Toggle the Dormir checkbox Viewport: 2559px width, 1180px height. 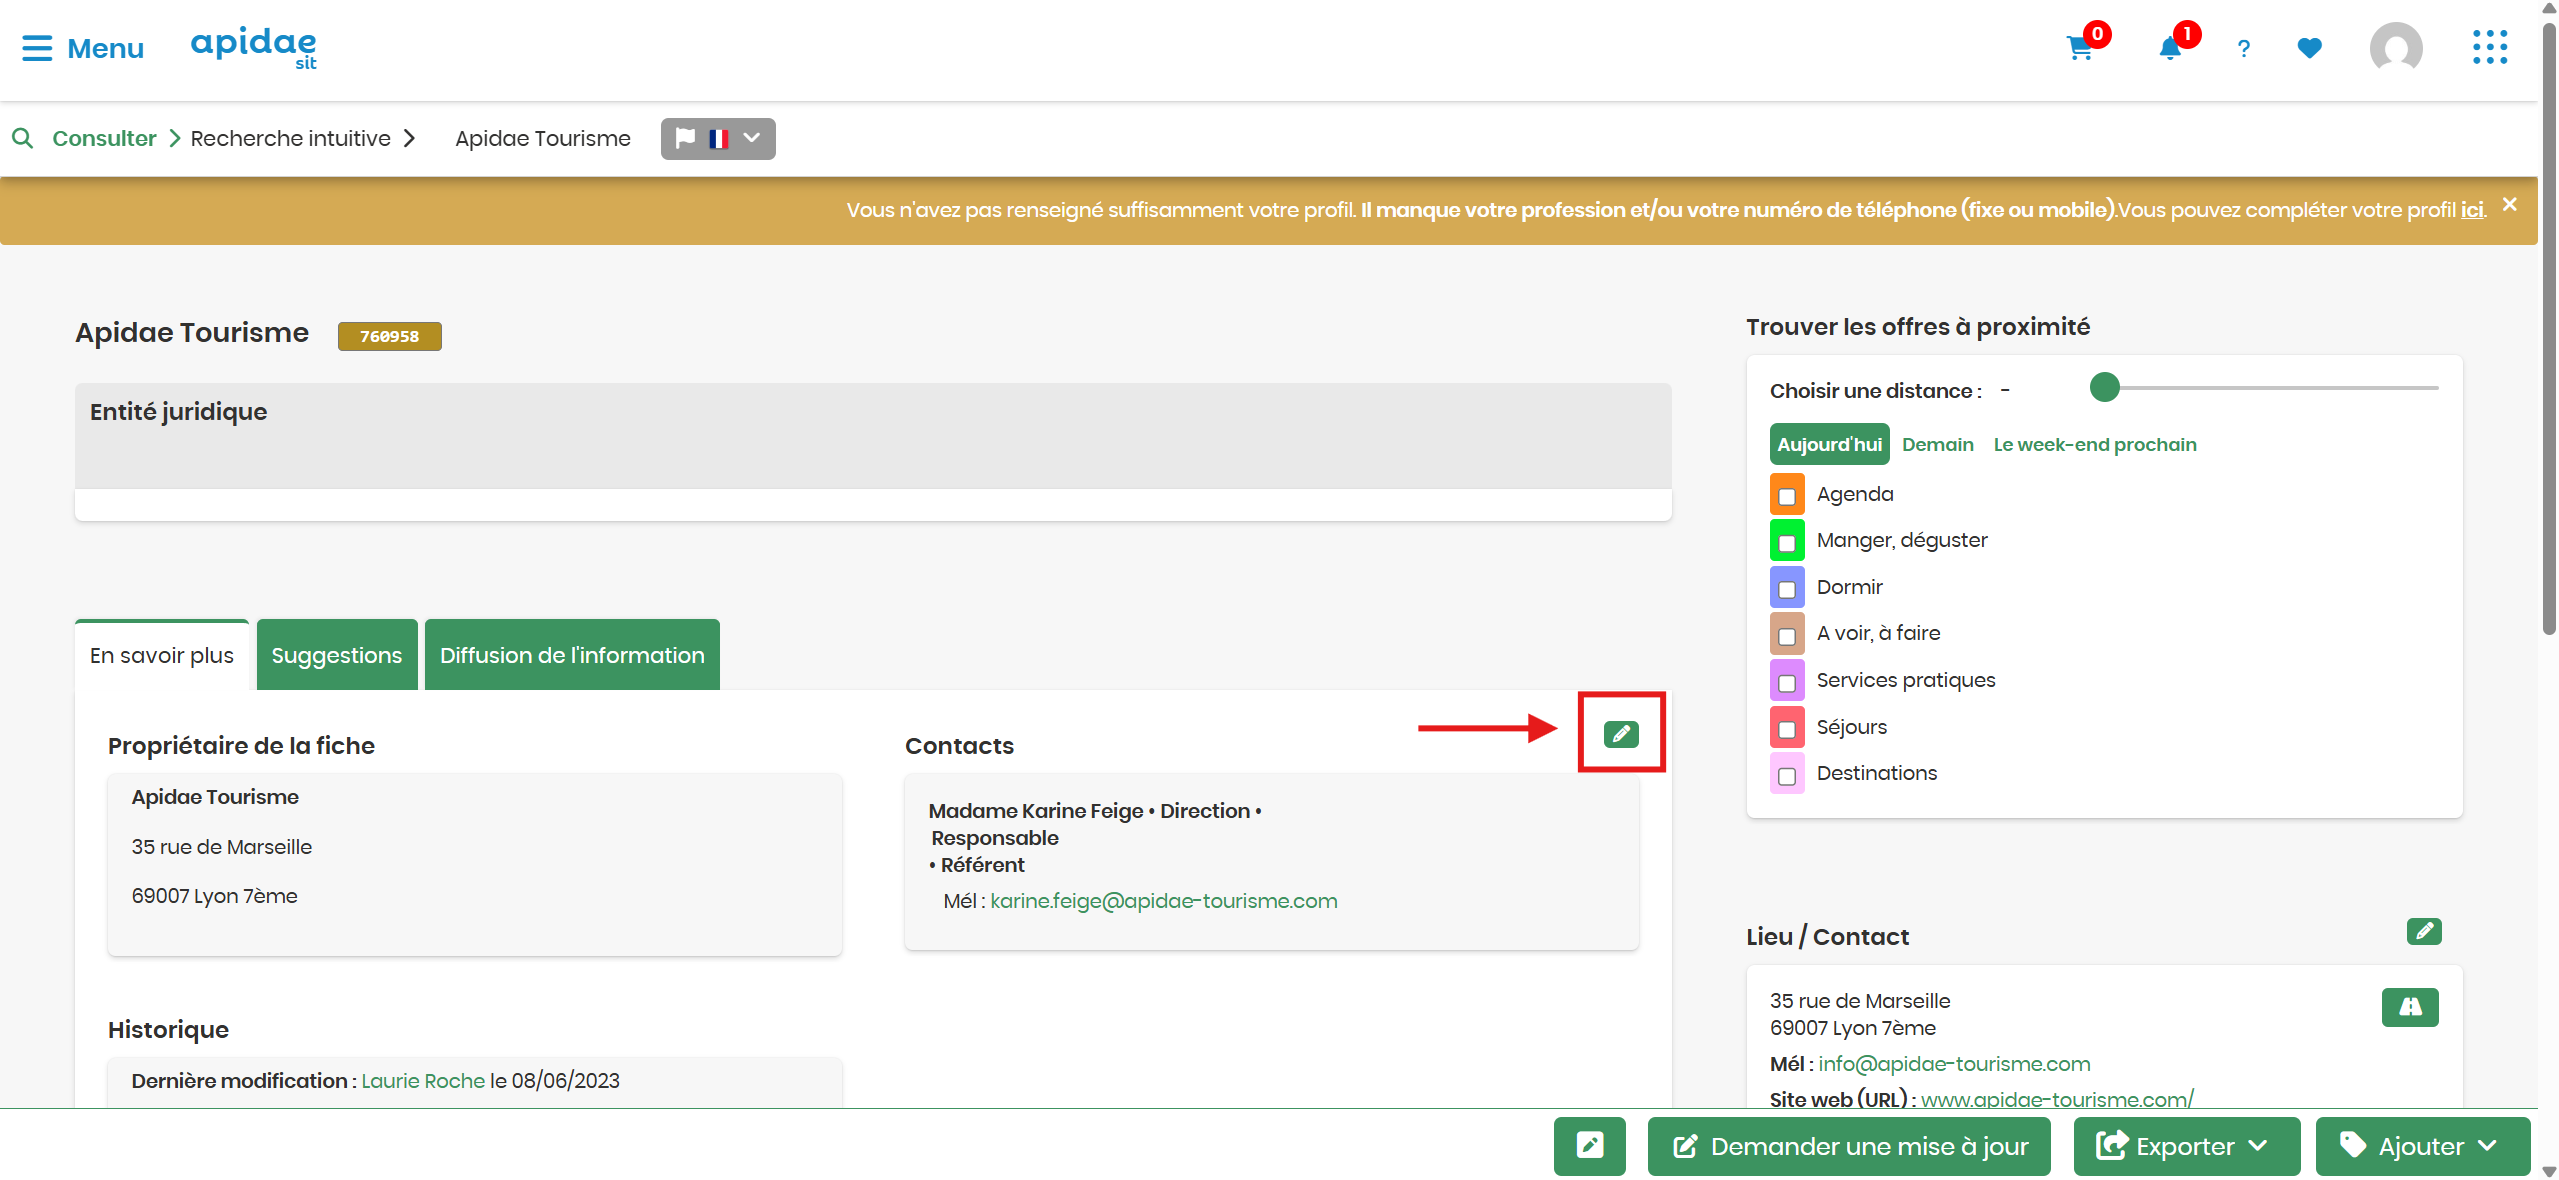pyautogui.click(x=1787, y=588)
